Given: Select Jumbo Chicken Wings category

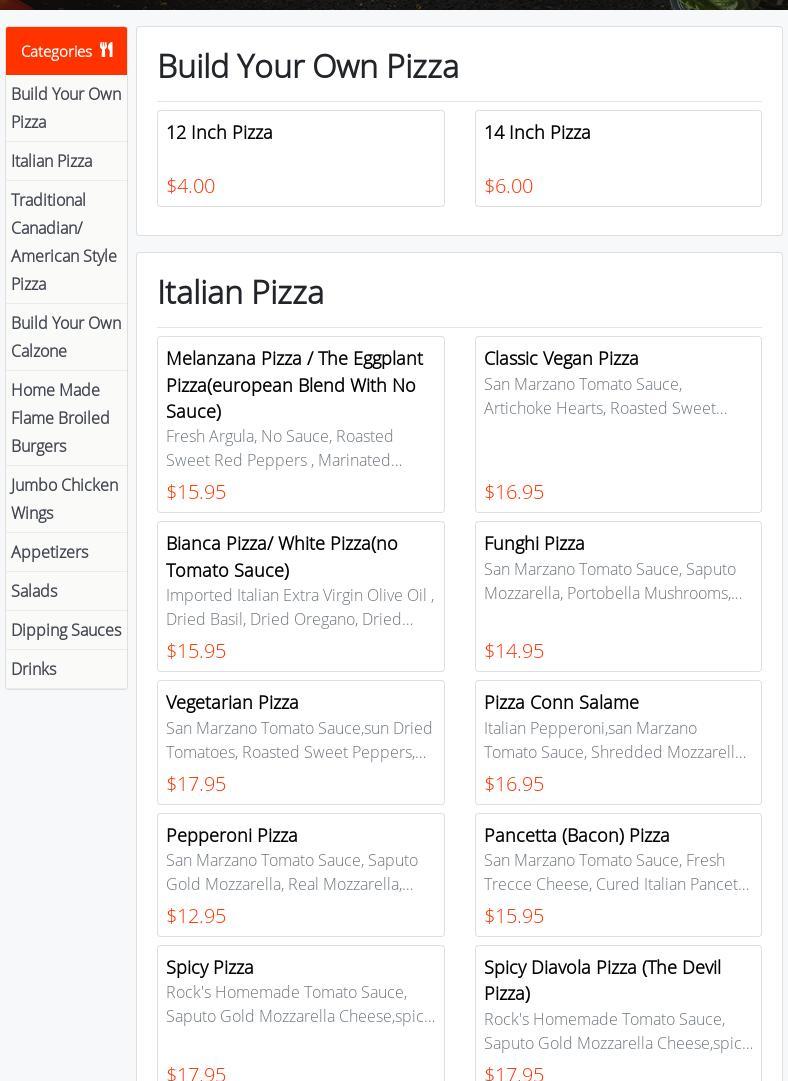Looking at the screenshot, I should [64, 499].
